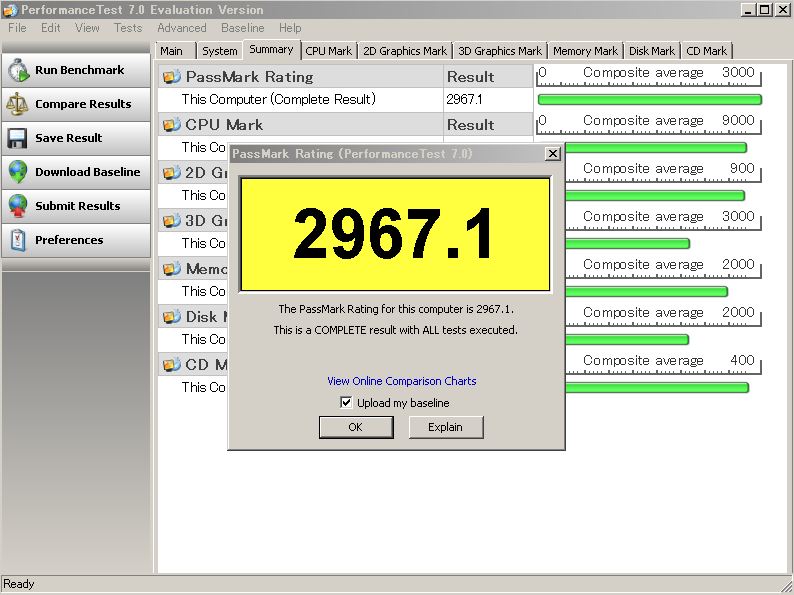Click the Disk Mark row icon
Viewport: 794px width, 595px height.
(172, 317)
